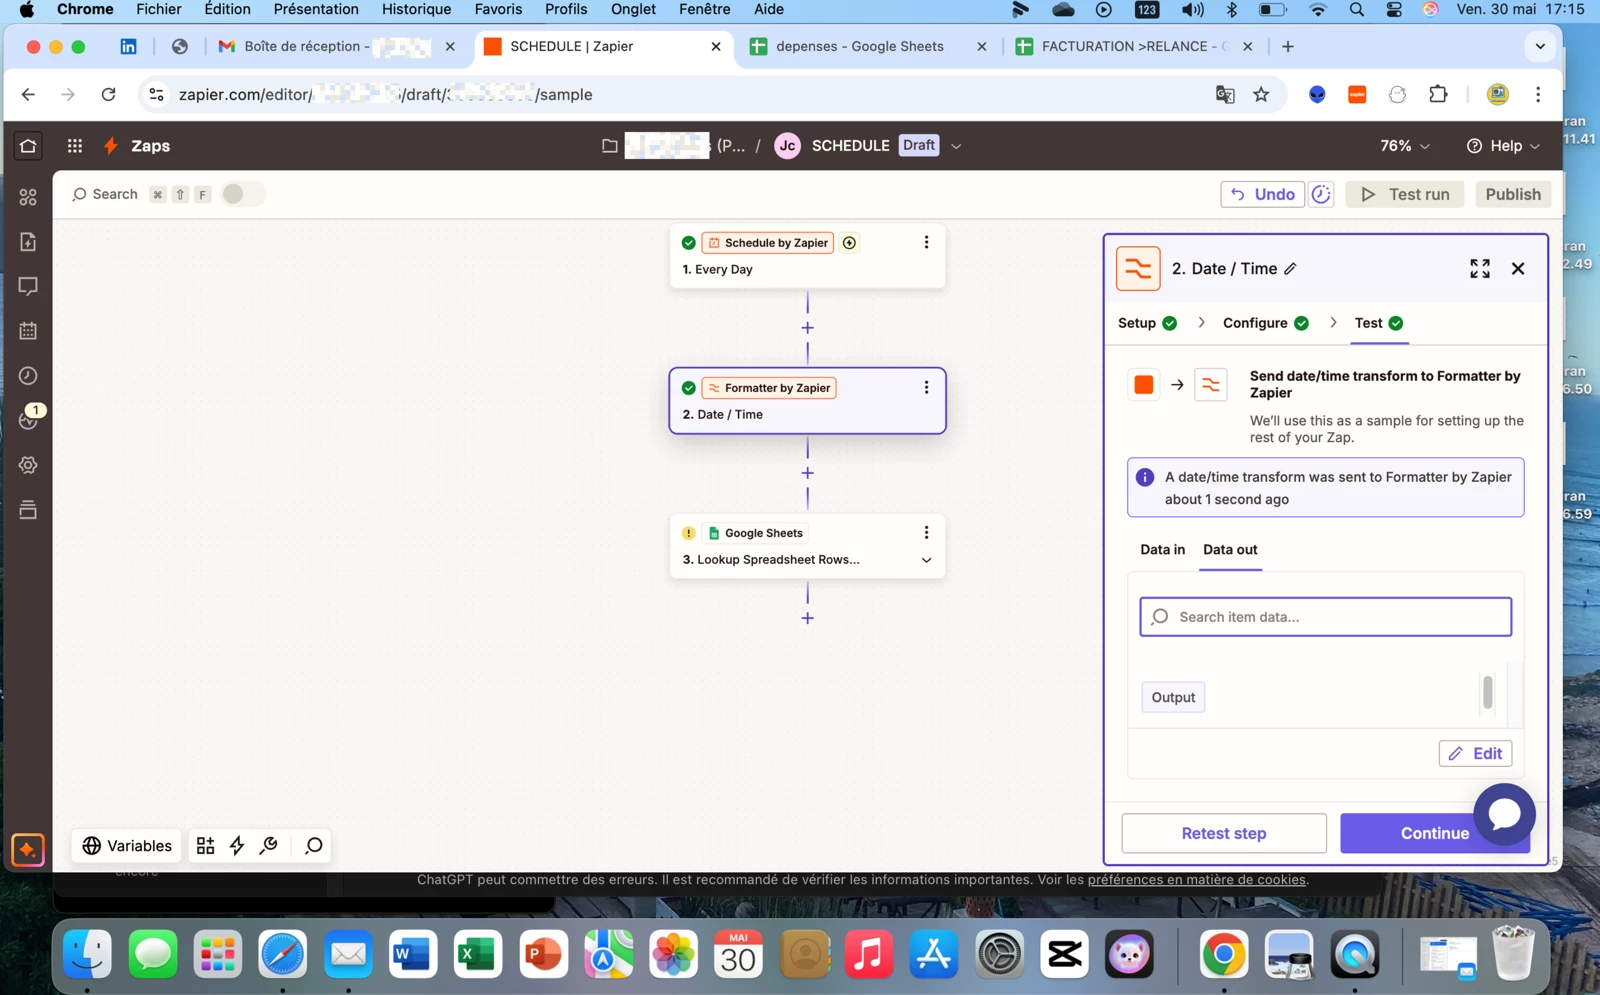
Task: Open three-dot menu of Every Day step
Action: pyautogui.click(x=926, y=243)
